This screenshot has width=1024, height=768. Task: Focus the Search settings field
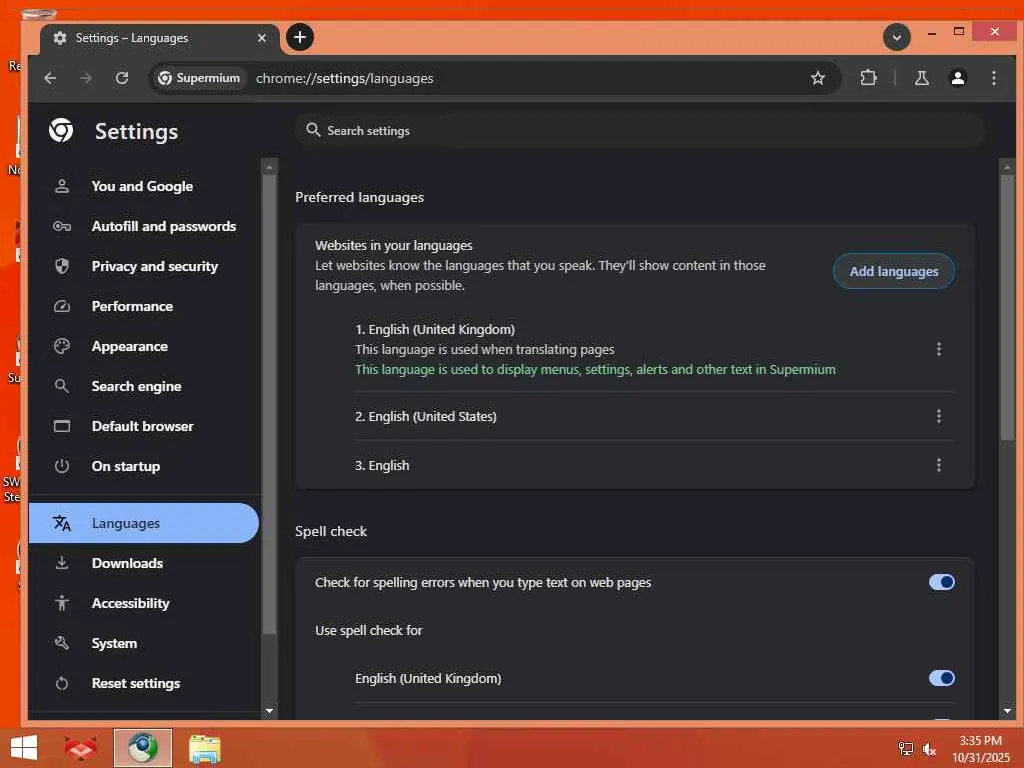point(639,131)
